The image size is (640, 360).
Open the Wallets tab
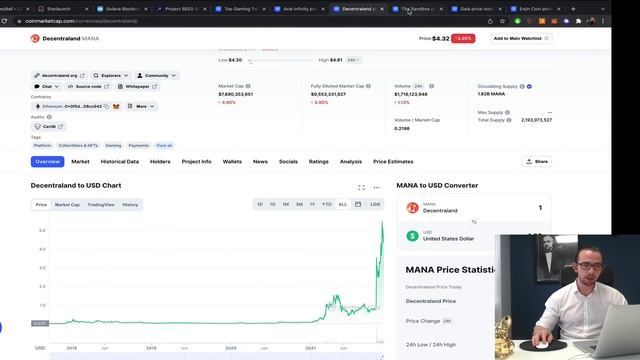232,162
